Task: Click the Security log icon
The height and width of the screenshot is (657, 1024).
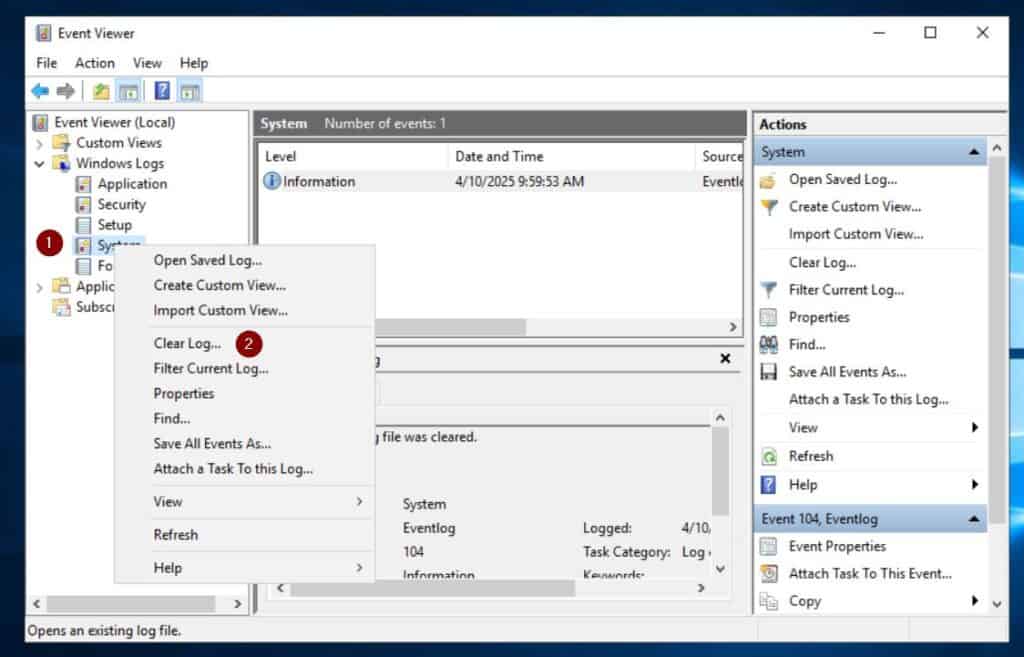Action: [84, 204]
